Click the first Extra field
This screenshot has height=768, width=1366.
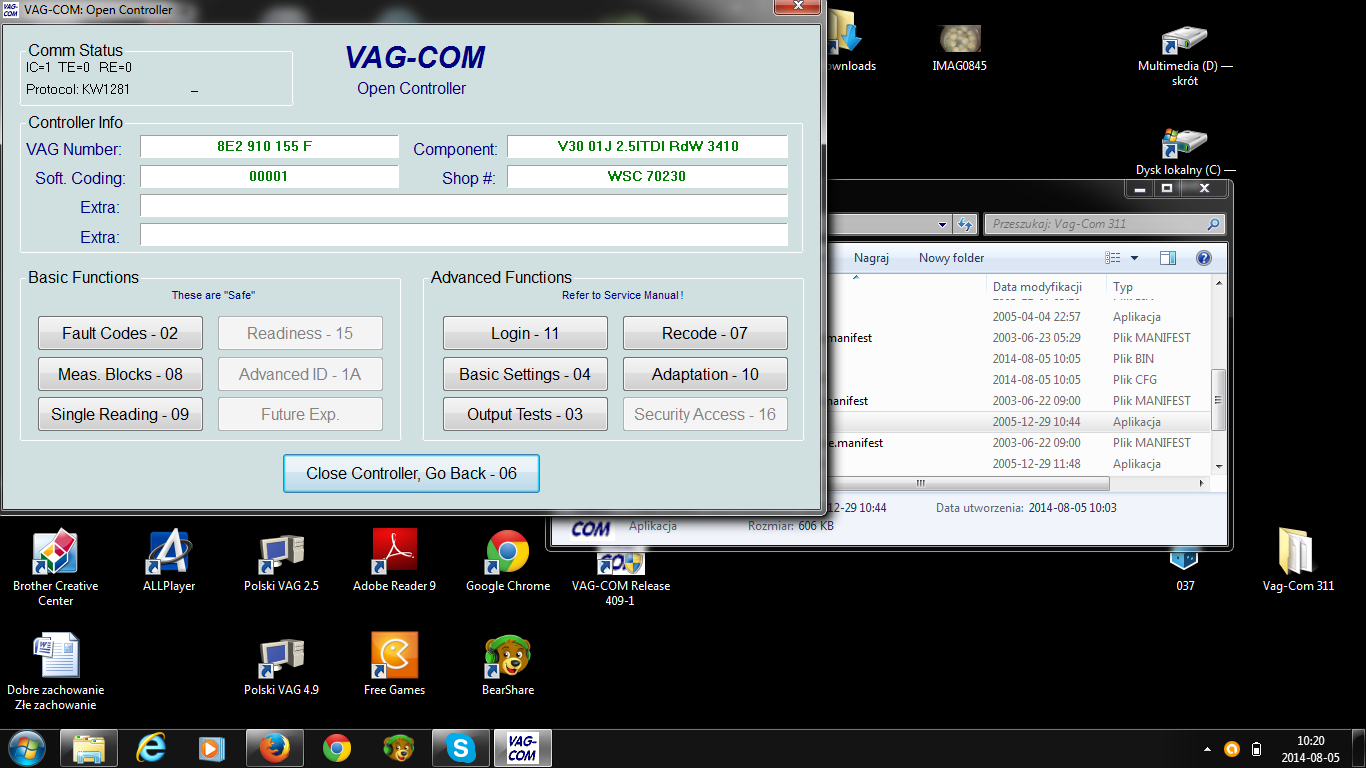coord(464,206)
